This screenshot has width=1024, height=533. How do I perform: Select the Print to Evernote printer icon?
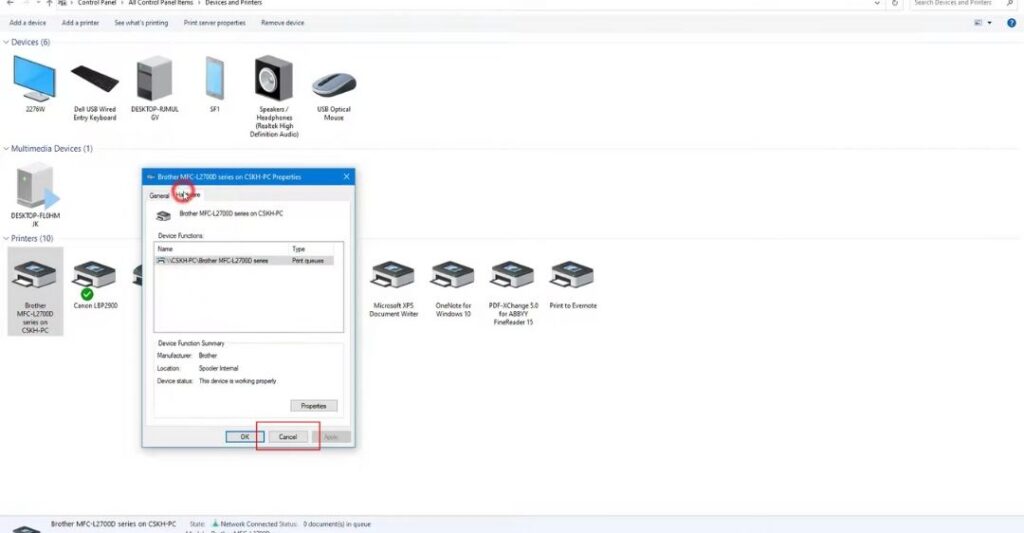click(572, 276)
